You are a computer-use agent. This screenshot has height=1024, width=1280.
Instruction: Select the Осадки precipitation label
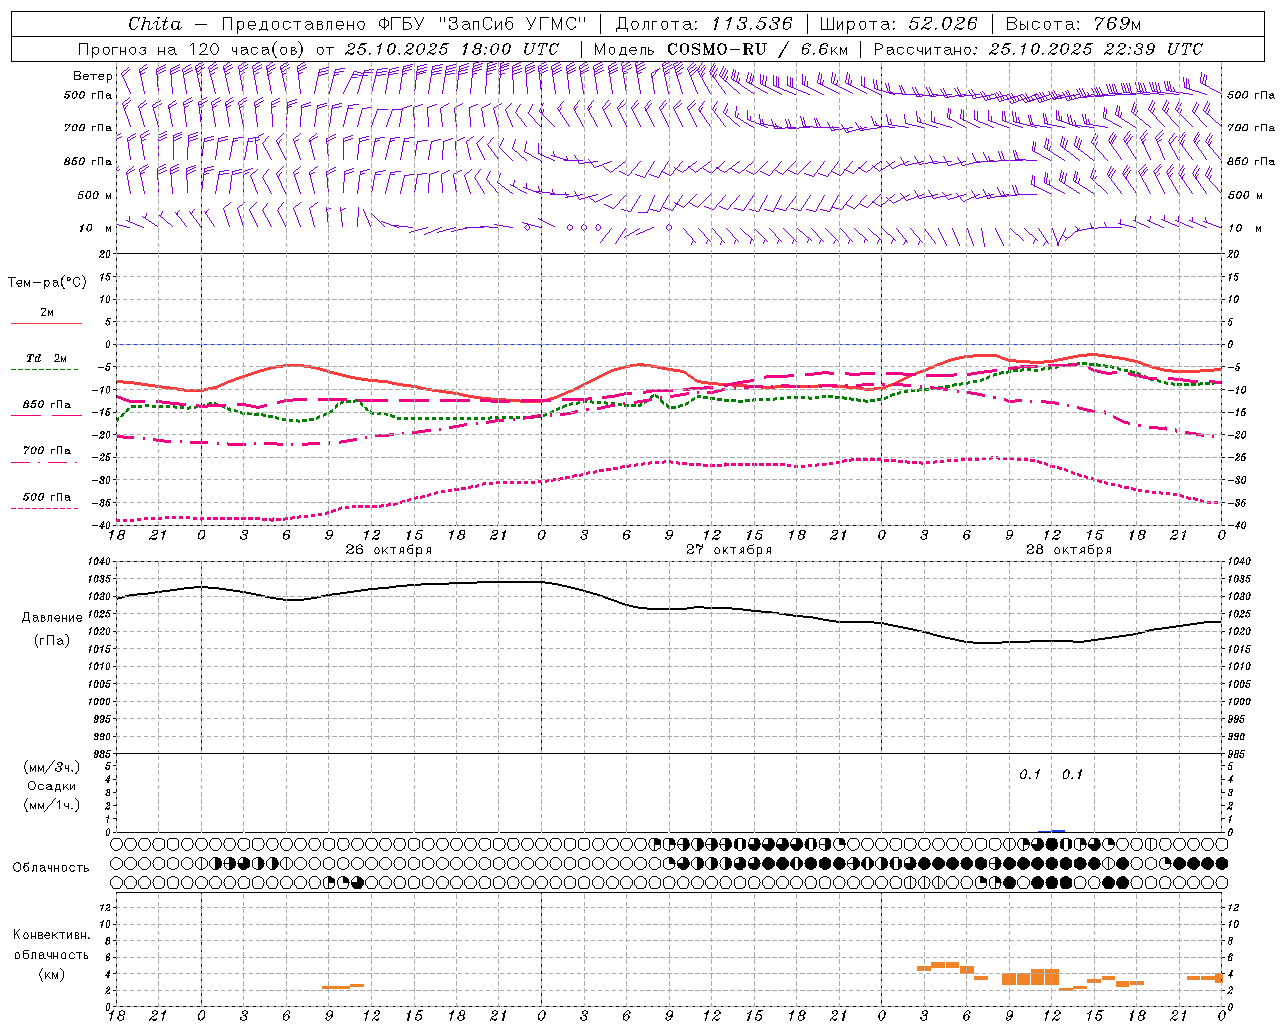click(x=52, y=786)
